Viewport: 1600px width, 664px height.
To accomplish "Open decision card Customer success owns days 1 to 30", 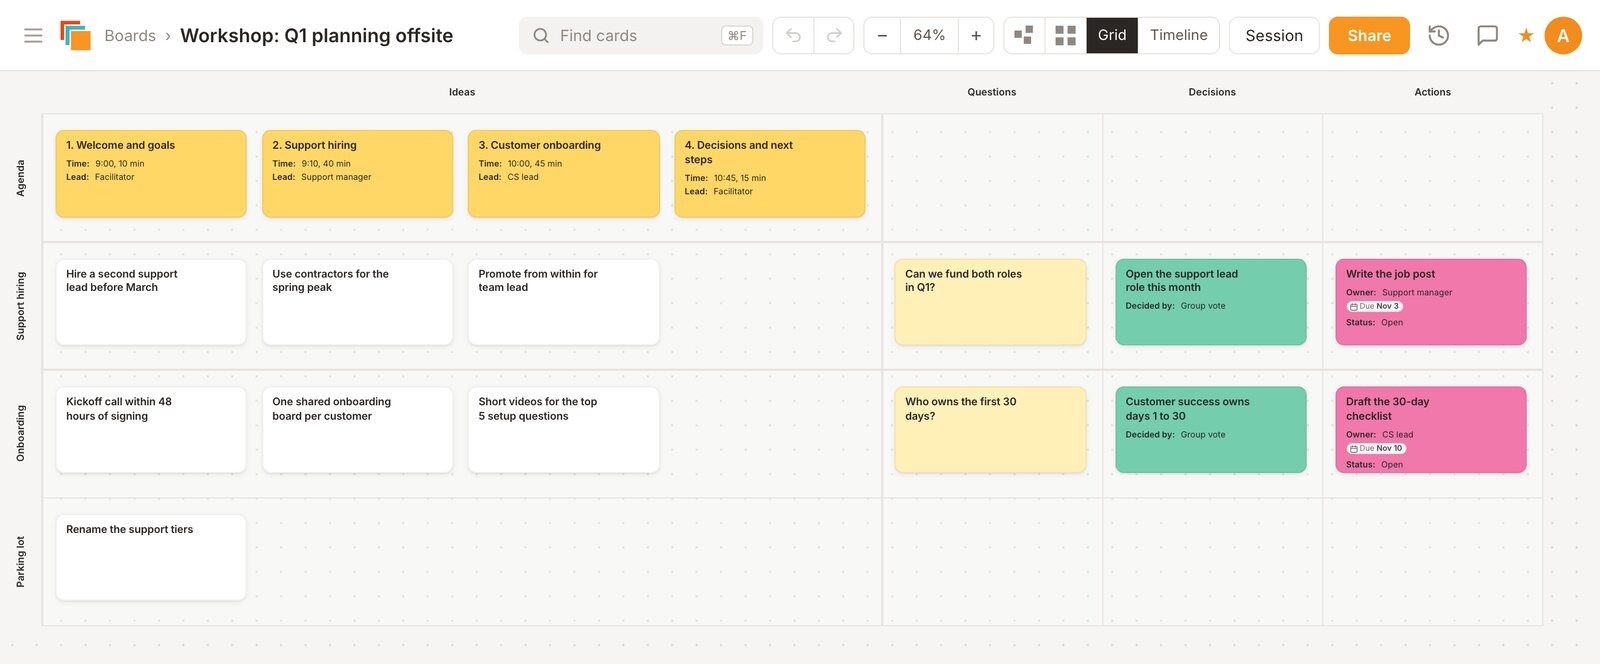I will (x=1211, y=430).
